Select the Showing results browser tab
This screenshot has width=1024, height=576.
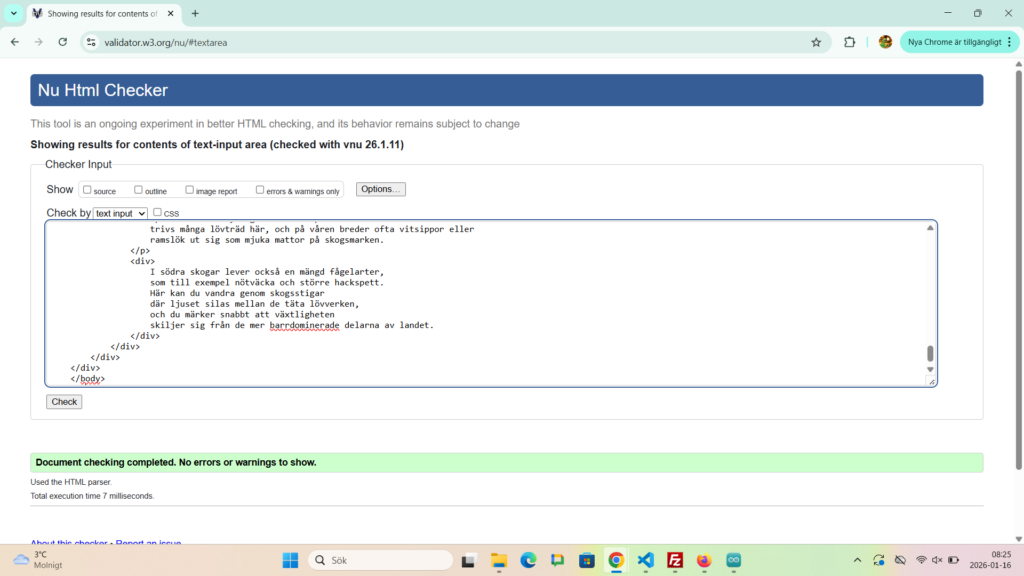pos(100,14)
